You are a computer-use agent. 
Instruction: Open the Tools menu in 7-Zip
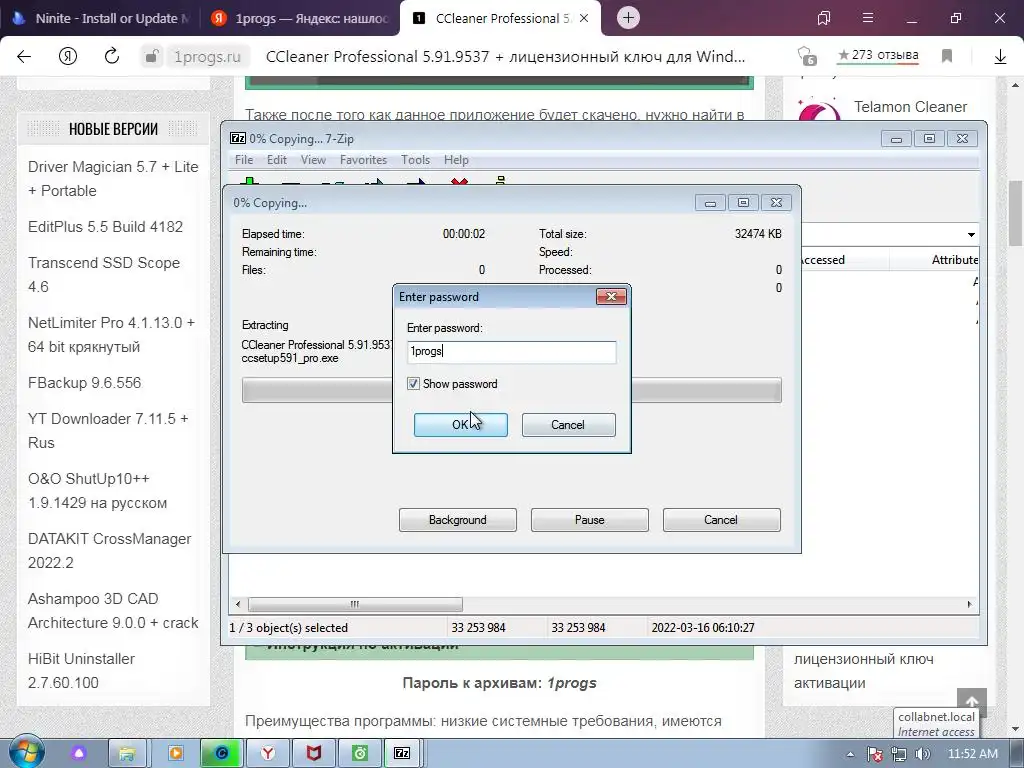coord(415,160)
